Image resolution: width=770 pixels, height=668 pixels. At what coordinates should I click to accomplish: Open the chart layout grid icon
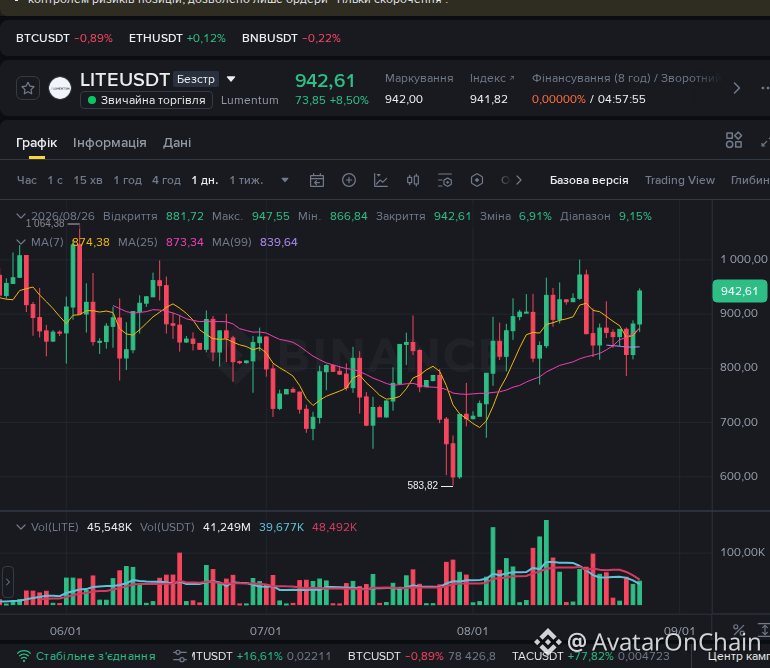[734, 140]
